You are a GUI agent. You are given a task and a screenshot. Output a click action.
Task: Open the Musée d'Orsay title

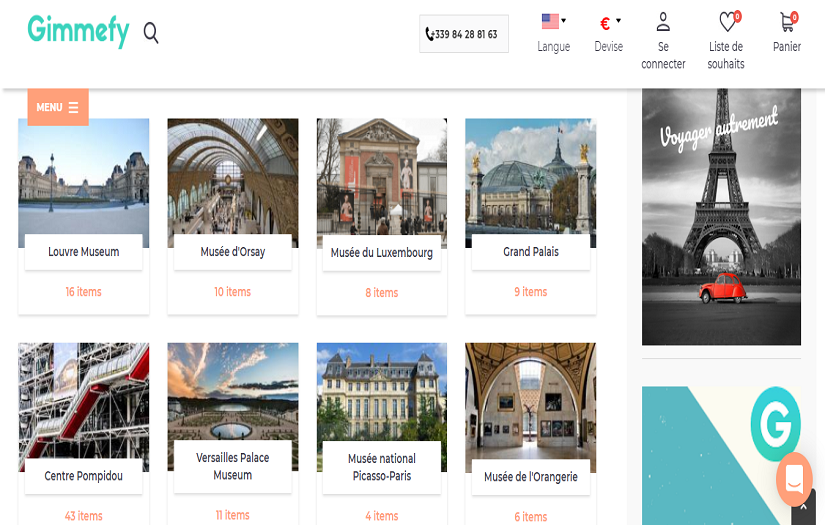click(x=233, y=252)
